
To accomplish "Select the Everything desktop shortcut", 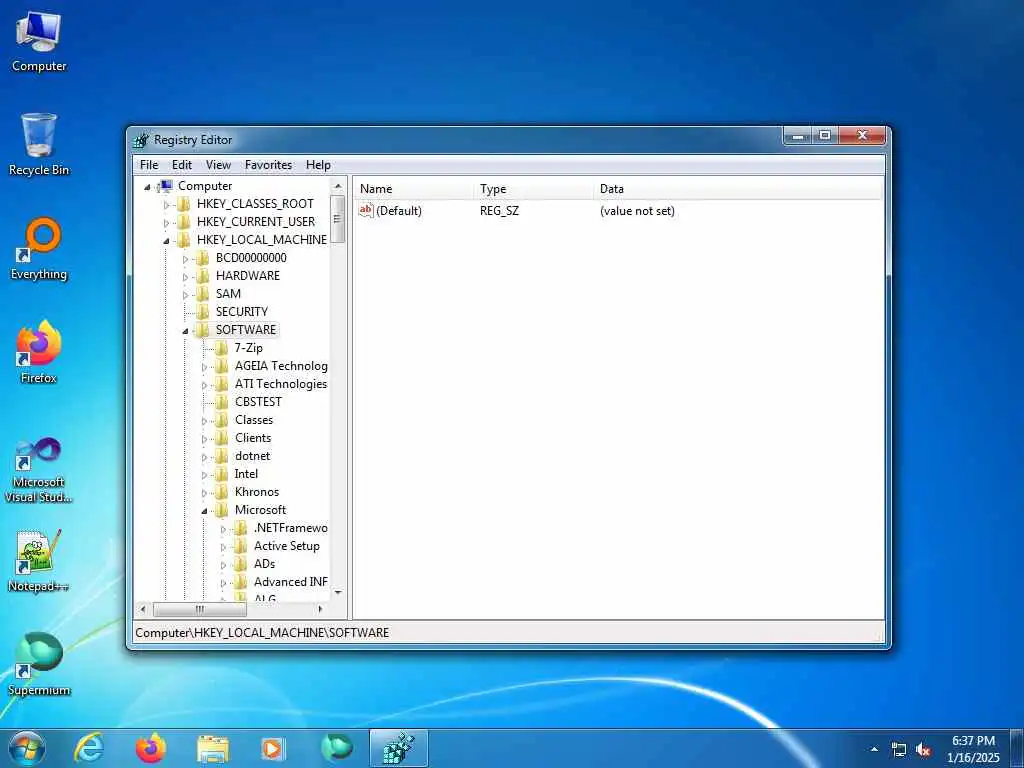I will tap(39, 249).
